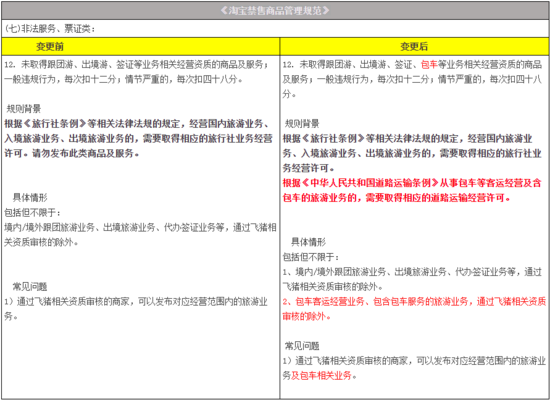Screen dimensions: 550x400
Task: Click 具体情形 heading in left column
Action: point(30,198)
